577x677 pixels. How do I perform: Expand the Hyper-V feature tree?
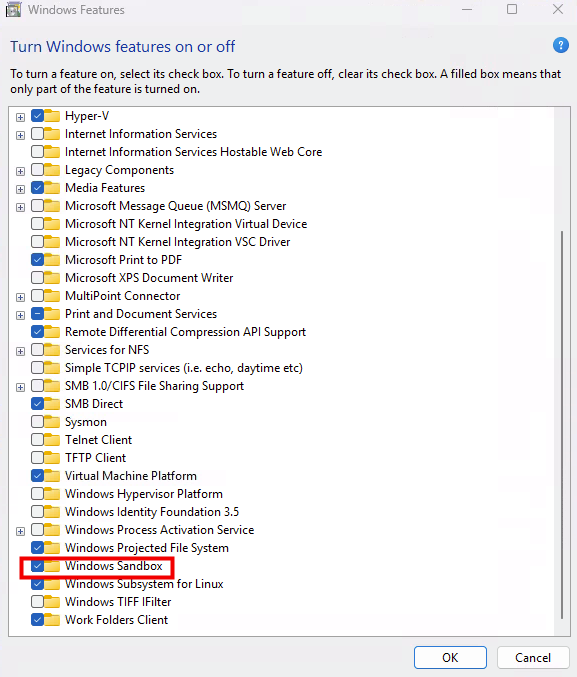pyautogui.click(x=20, y=117)
